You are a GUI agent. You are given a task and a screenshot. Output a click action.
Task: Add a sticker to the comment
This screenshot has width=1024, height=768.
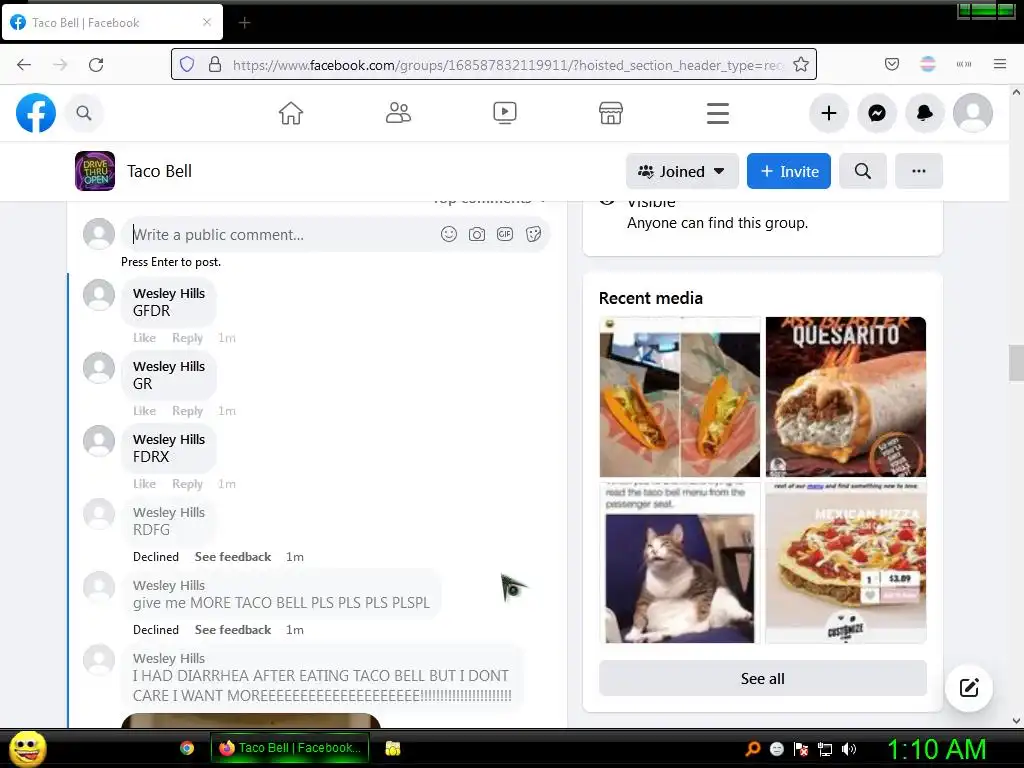point(534,234)
